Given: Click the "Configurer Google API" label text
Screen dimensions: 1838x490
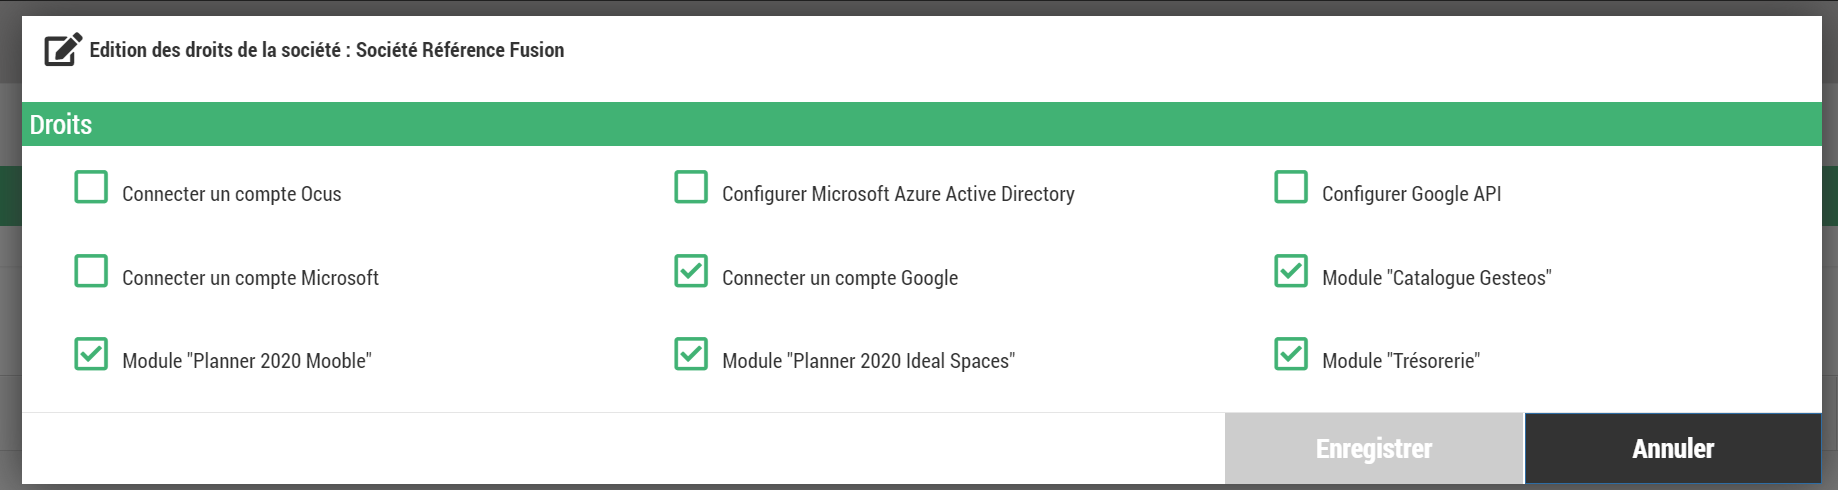Looking at the screenshot, I should click(x=1411, y=194).
